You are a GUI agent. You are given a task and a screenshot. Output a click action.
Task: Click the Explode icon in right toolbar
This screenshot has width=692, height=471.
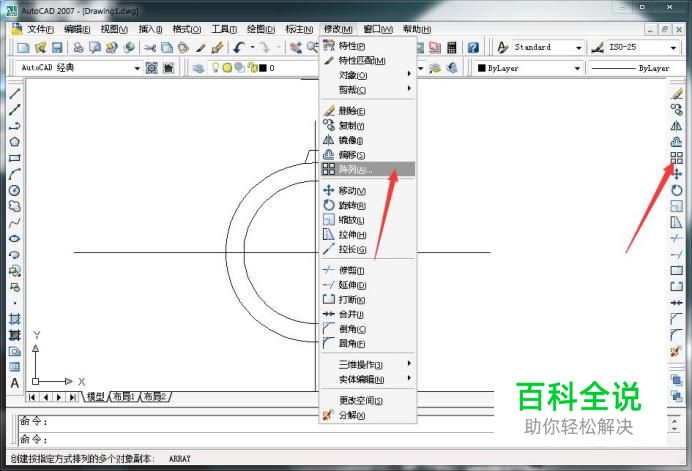coord(676,351)
